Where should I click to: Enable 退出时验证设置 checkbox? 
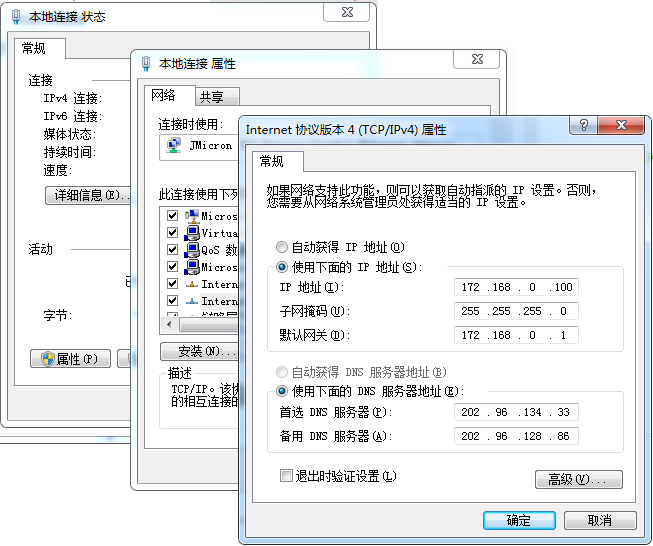click(287, 476)
